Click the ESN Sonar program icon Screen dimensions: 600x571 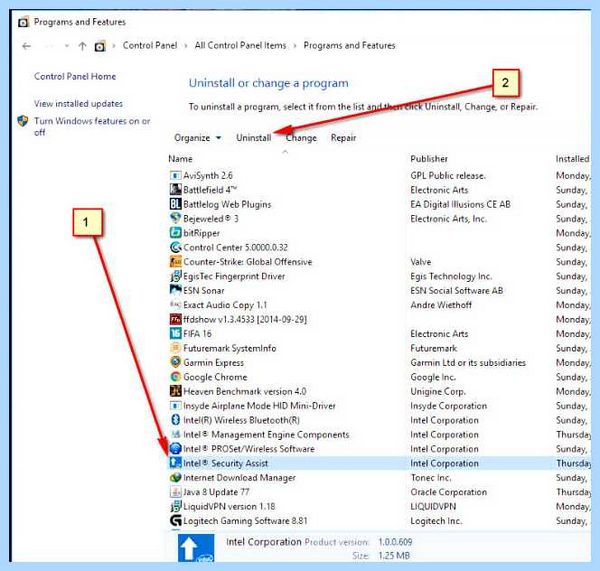click(175, 290)
